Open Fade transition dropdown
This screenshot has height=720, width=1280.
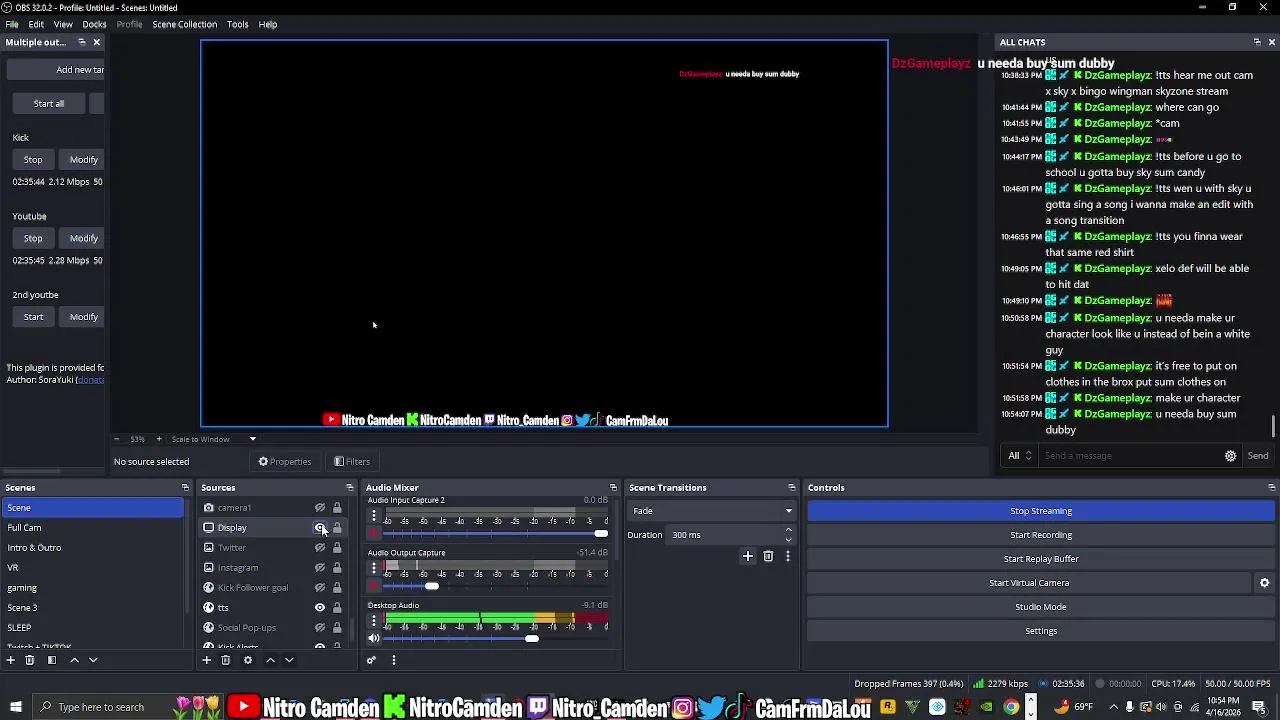[x=711, y=511]
